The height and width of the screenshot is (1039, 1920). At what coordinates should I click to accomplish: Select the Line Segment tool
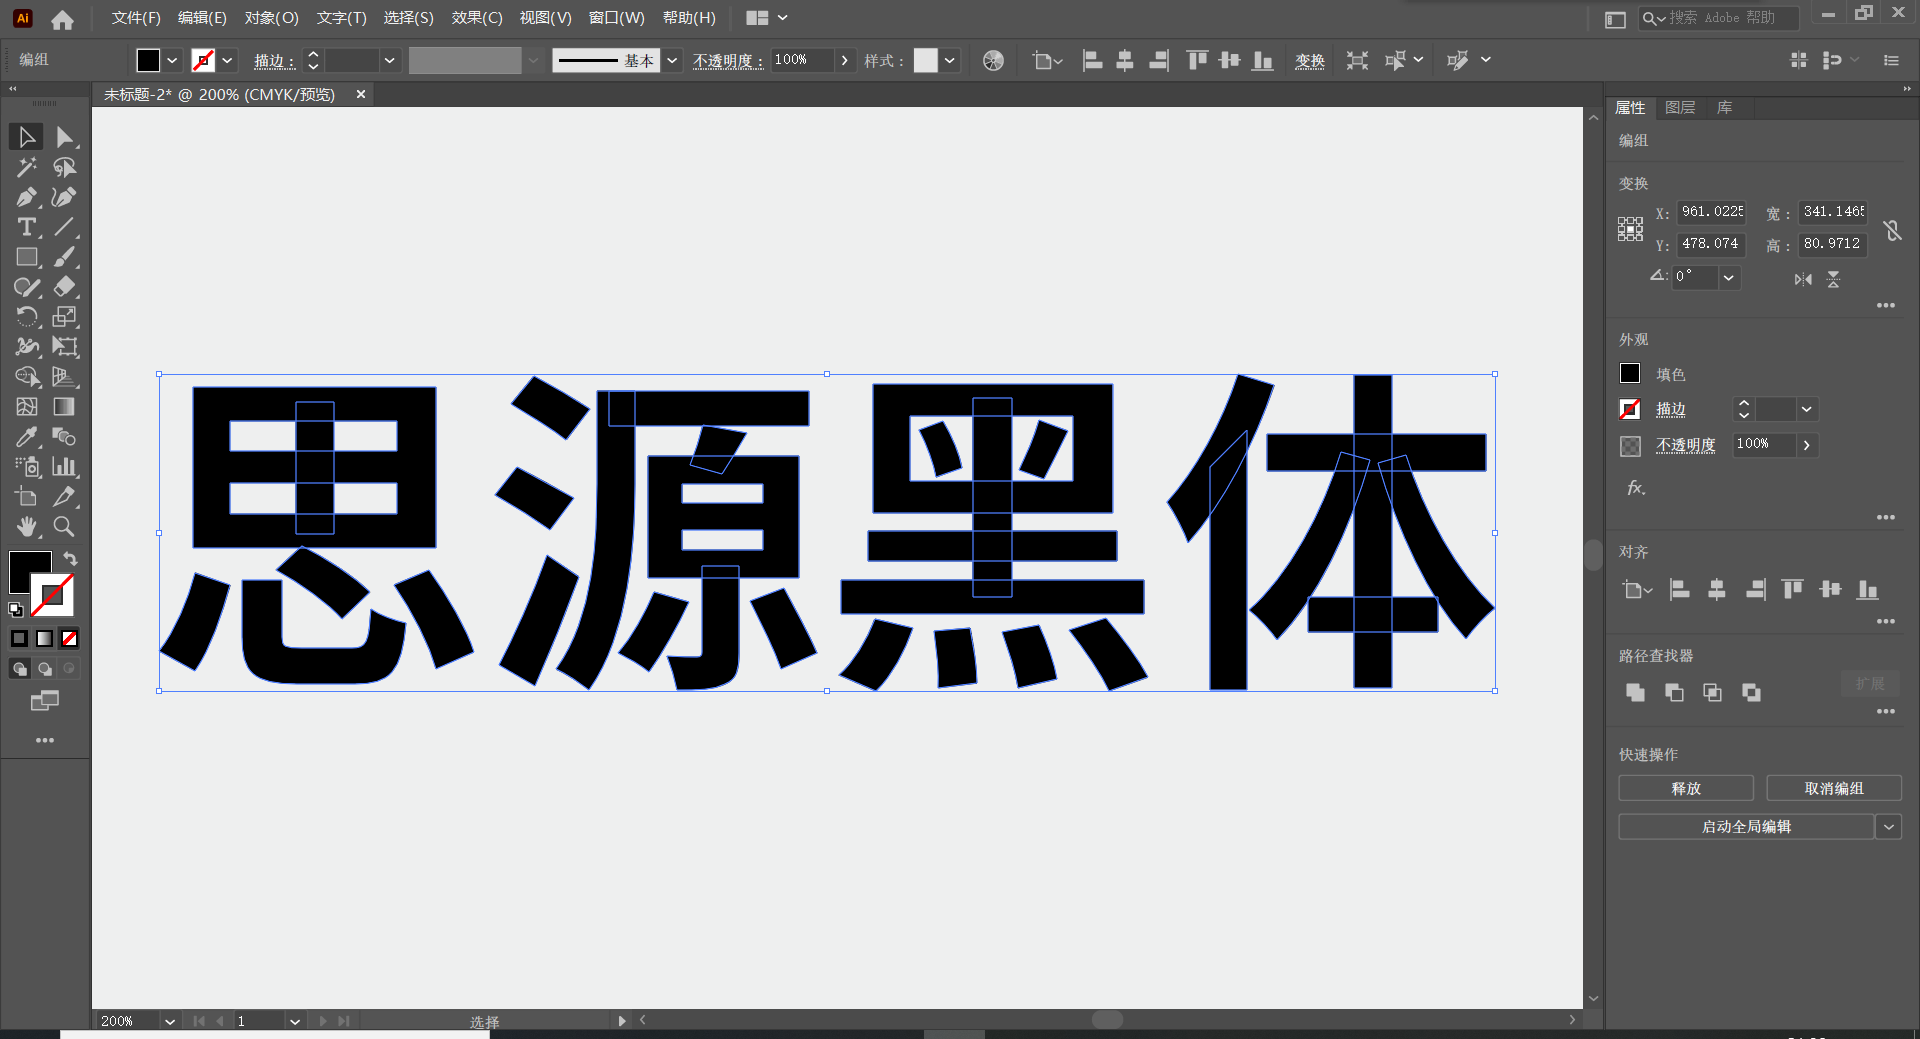(x=64, y=227)
